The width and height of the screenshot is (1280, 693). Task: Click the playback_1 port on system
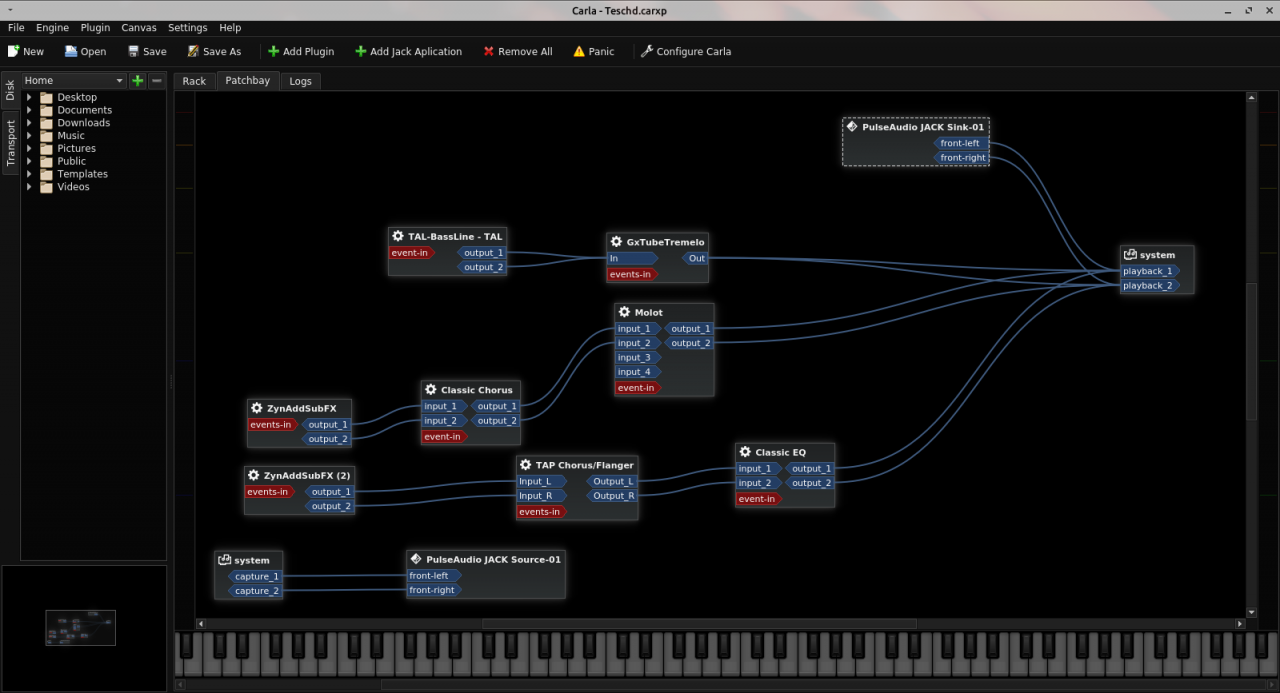point(1150,271)
